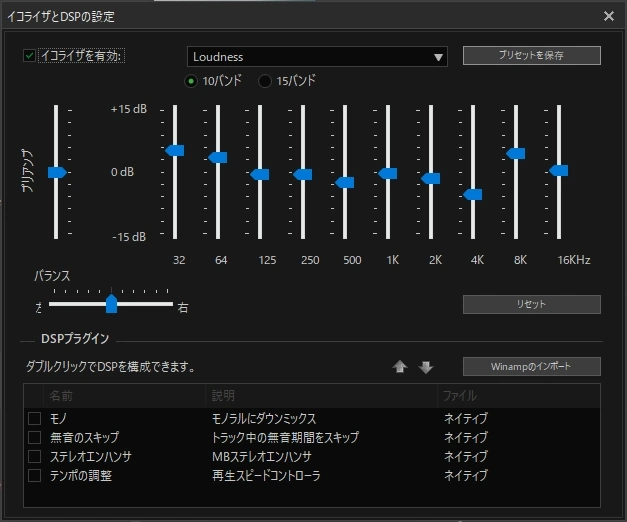
Task: Click the リセット button
Action: click(531, 304)
